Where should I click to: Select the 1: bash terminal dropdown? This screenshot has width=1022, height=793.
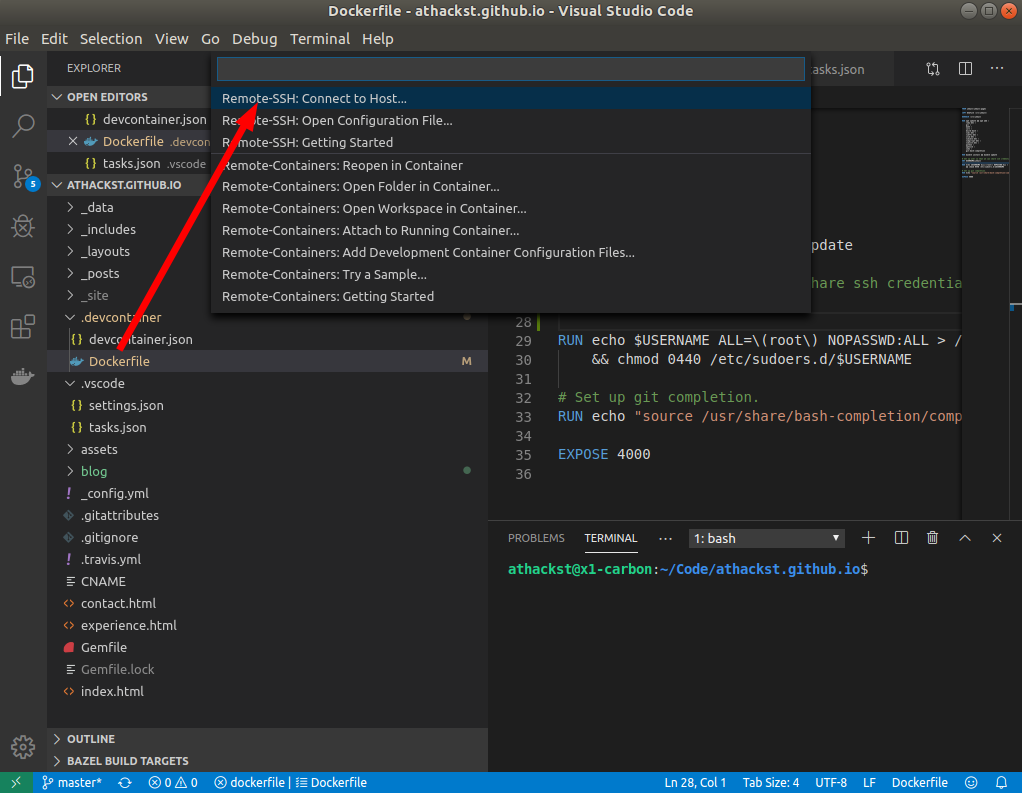(766, 538)
